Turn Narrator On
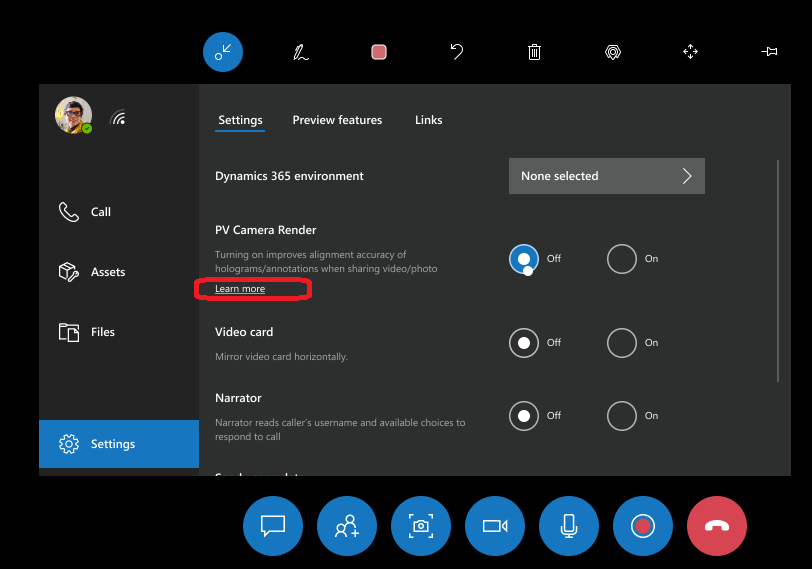 (x=621, y=416)
